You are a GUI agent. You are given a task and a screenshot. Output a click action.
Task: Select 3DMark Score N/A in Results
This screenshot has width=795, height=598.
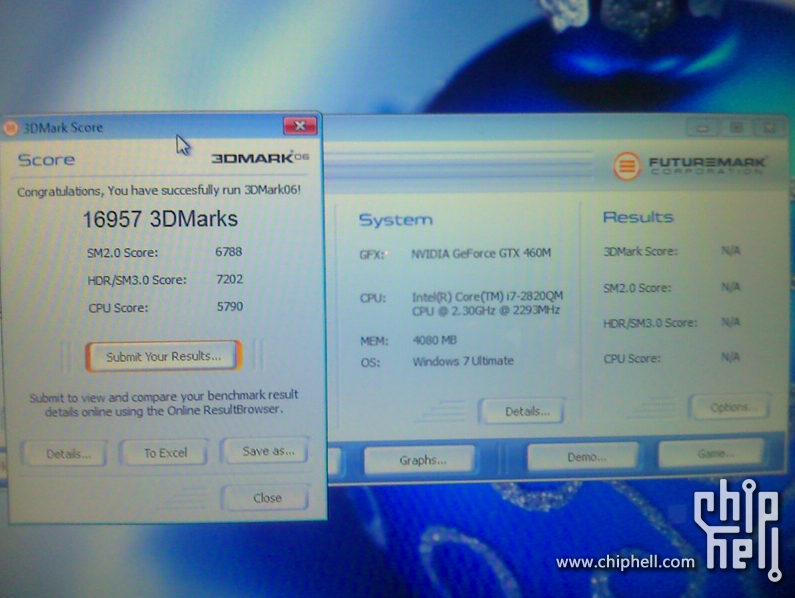coord(731,251)
